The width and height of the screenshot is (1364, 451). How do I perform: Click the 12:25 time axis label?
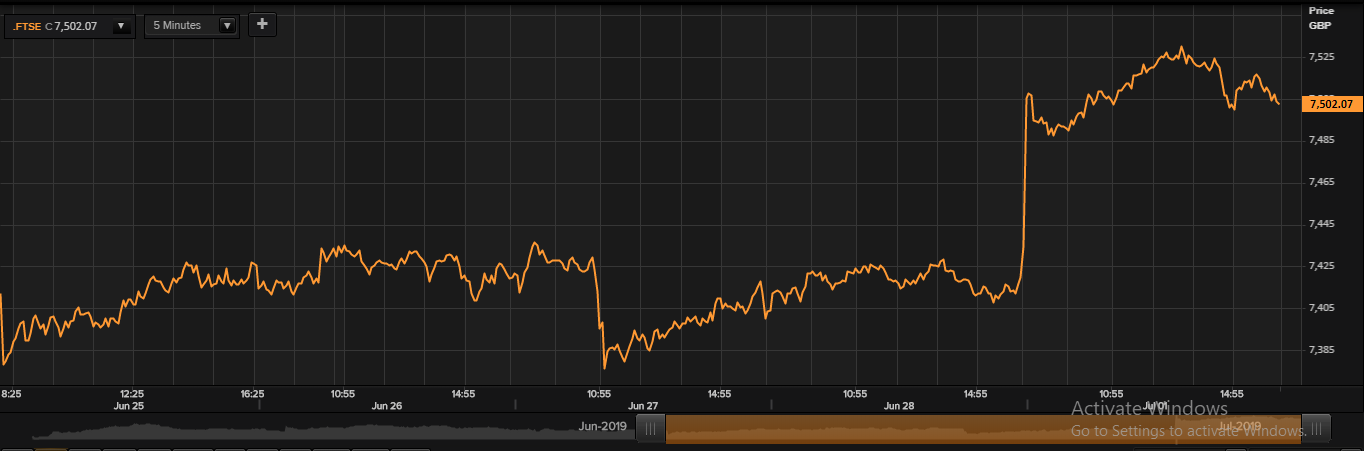[x=132, y=394]
